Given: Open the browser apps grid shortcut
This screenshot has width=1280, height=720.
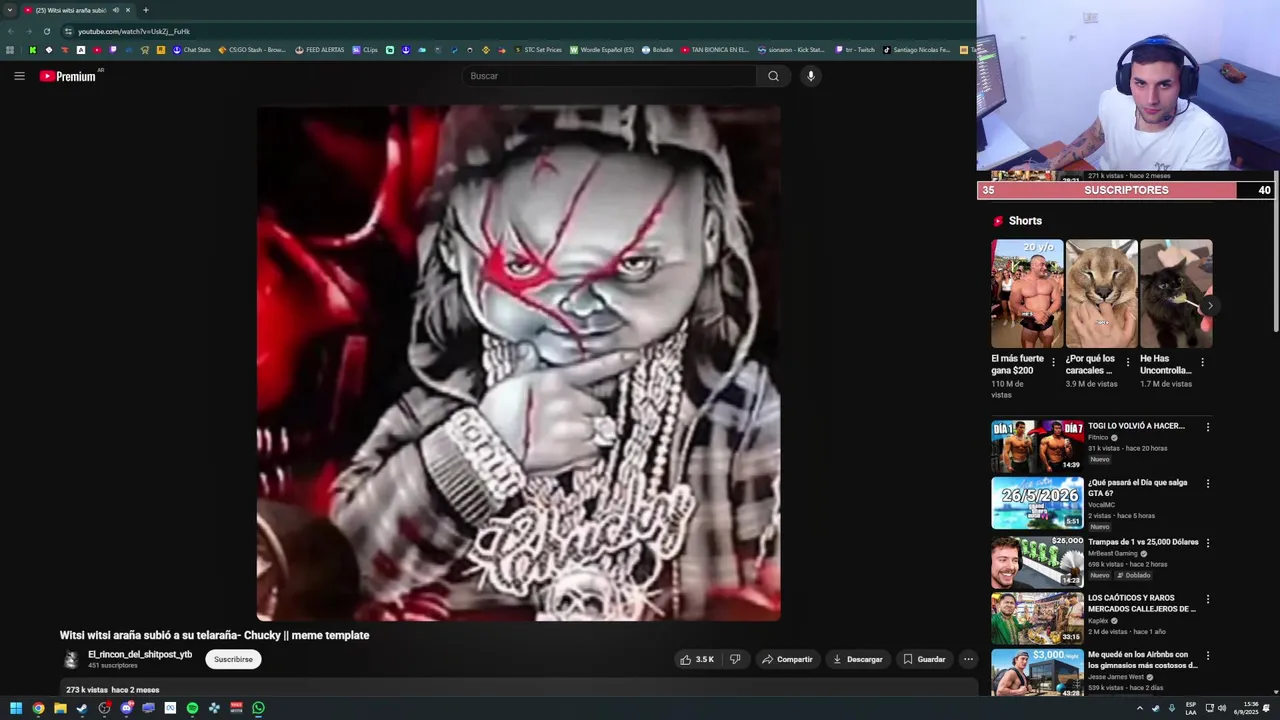Looking at the screenshot, I should [10, 49].
